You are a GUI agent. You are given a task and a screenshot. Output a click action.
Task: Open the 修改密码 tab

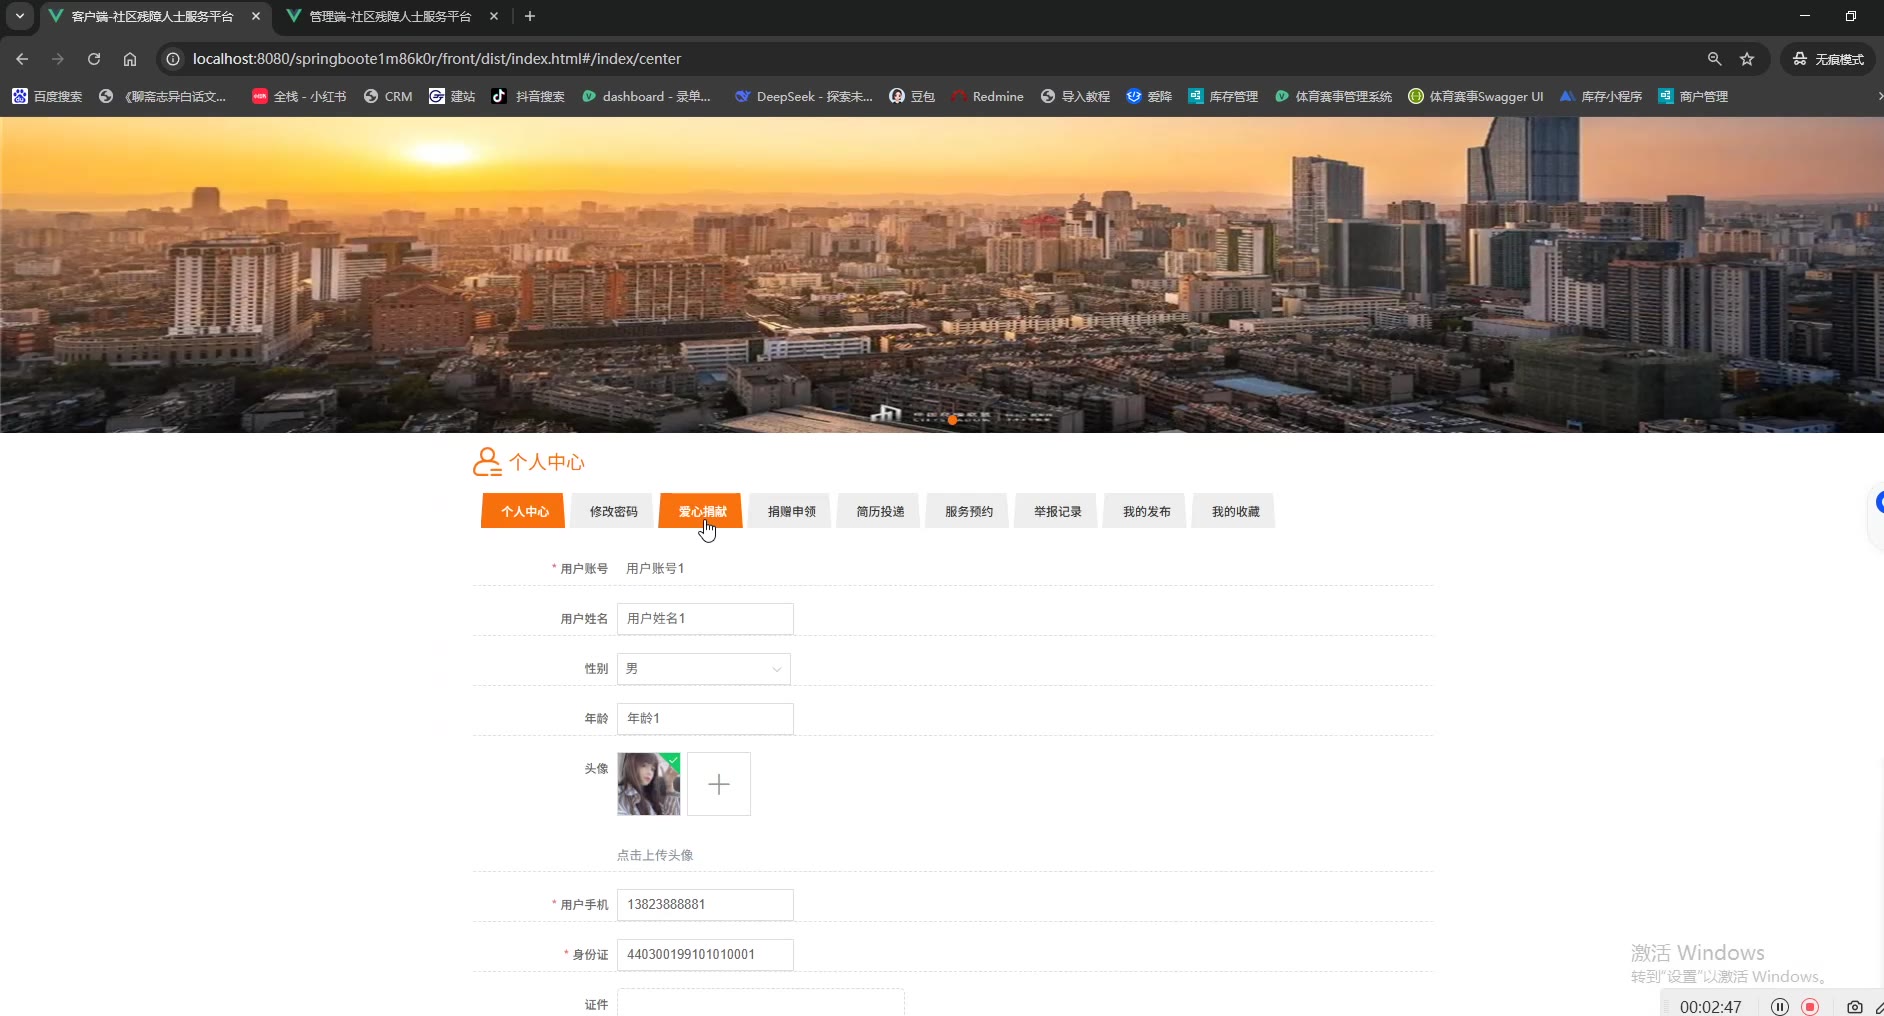click(x=613, y=511)
